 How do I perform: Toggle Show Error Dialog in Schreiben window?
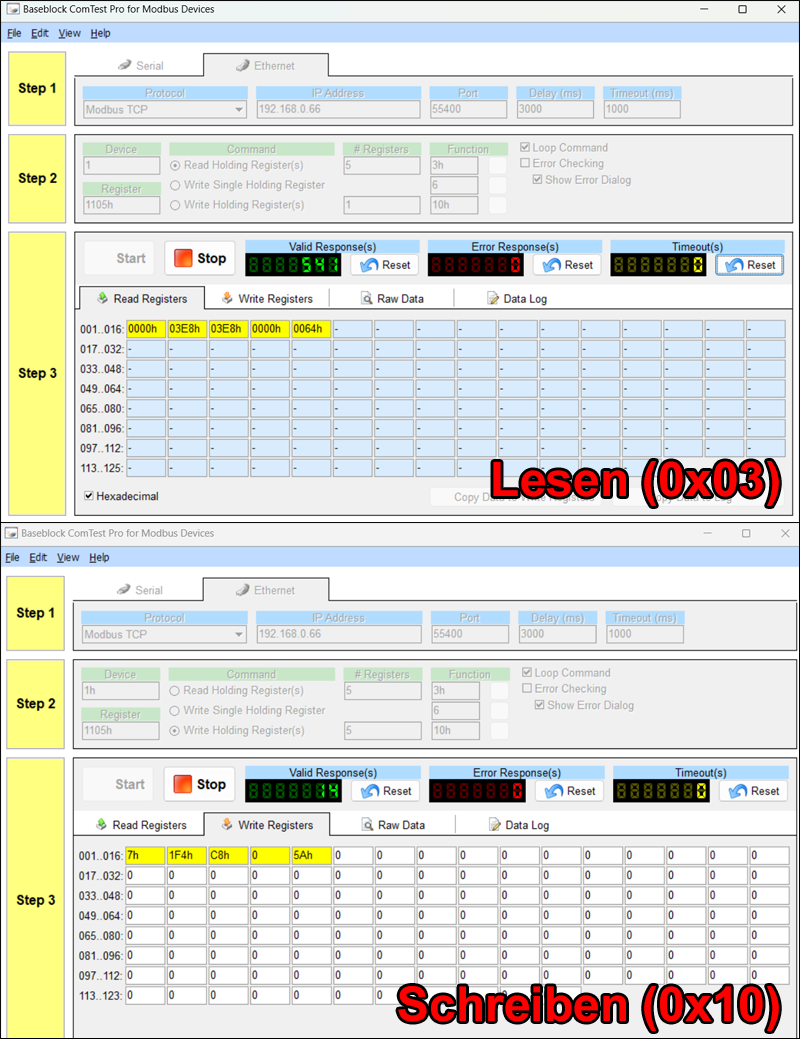[x=540, y=705]
